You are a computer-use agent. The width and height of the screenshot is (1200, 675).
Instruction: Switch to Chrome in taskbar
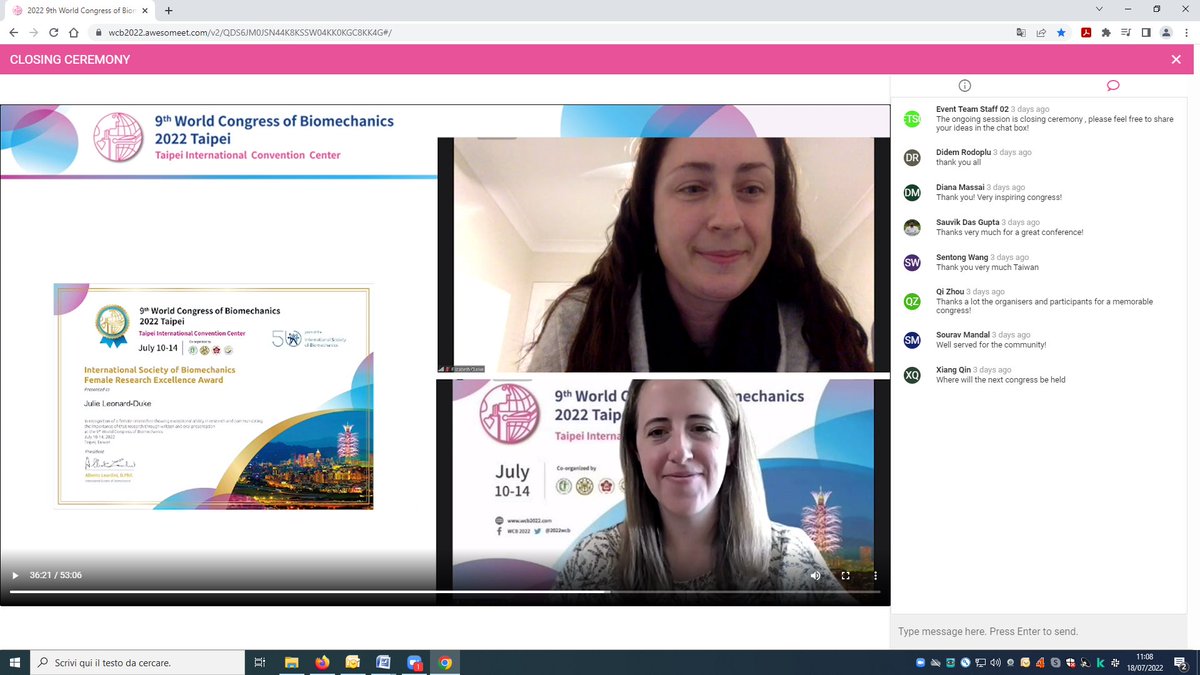pos(445,662)
